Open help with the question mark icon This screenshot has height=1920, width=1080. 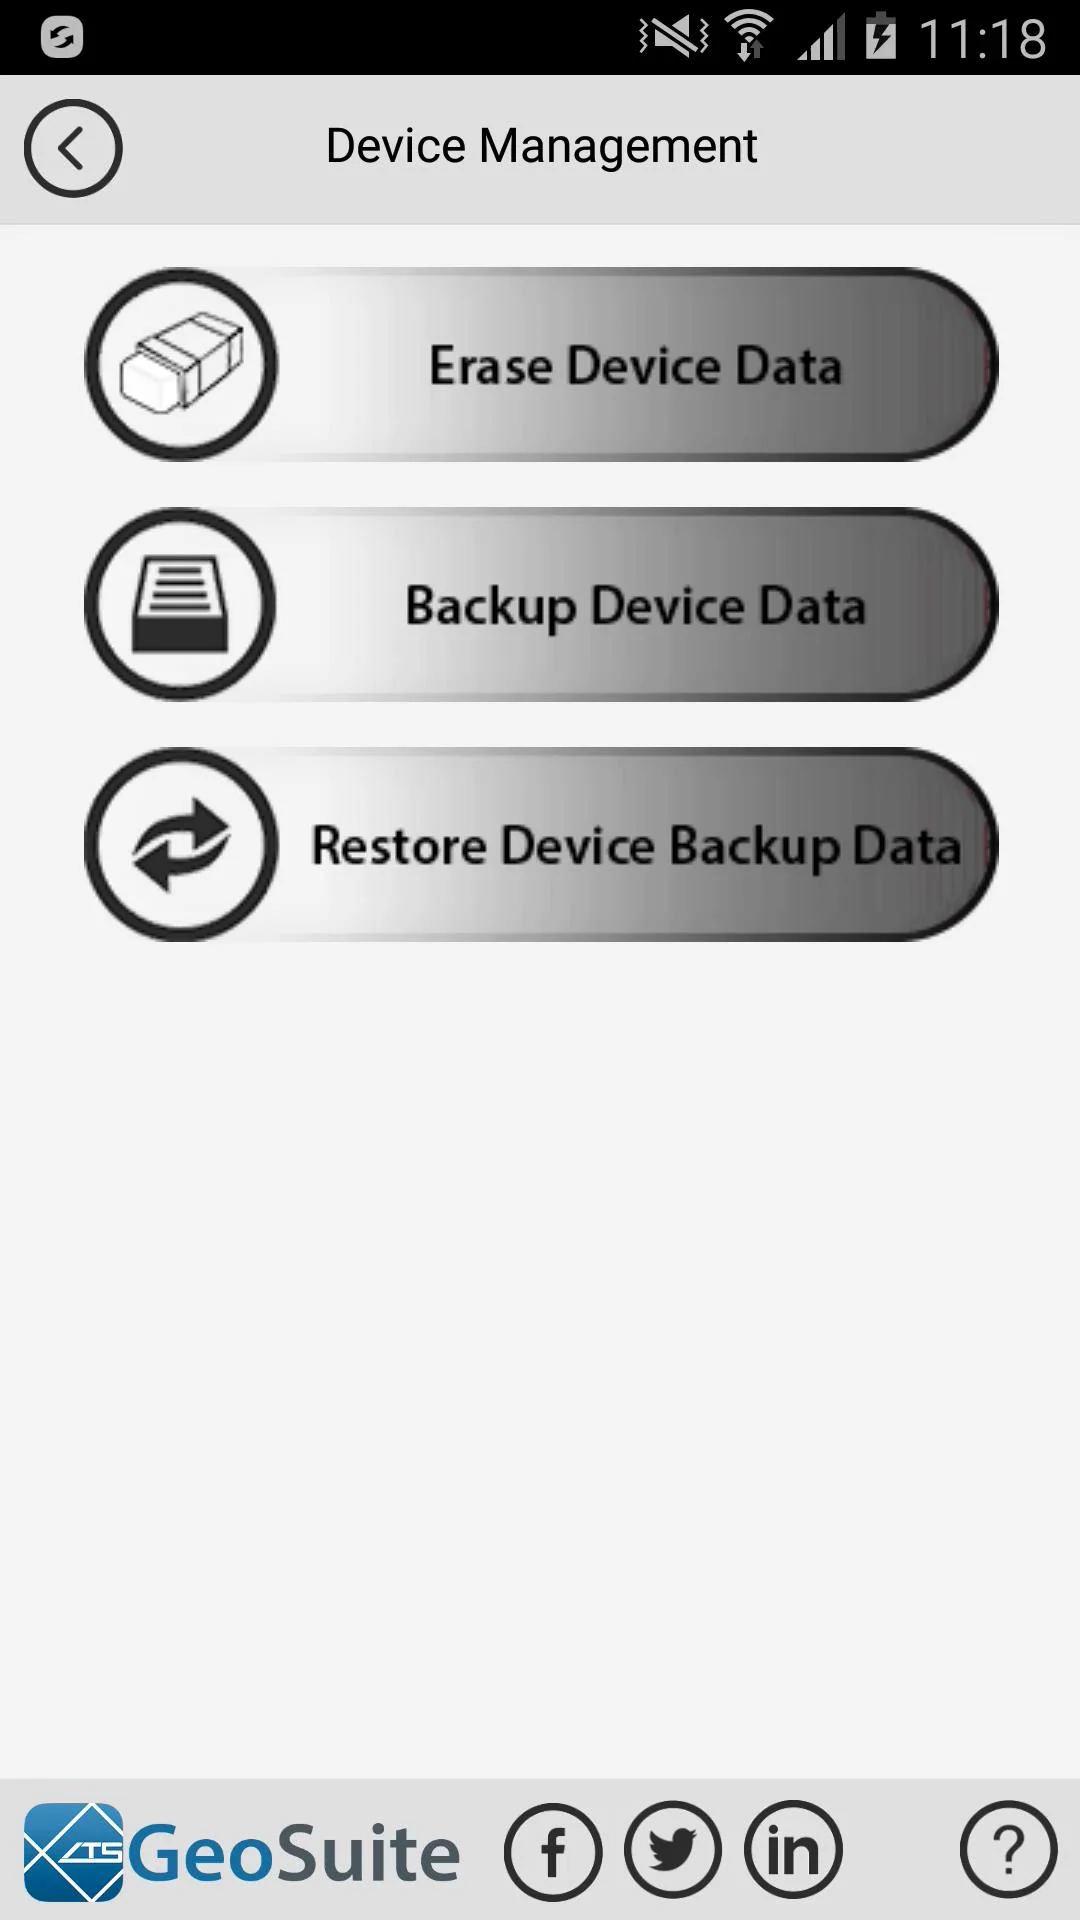point(1008,1851)
